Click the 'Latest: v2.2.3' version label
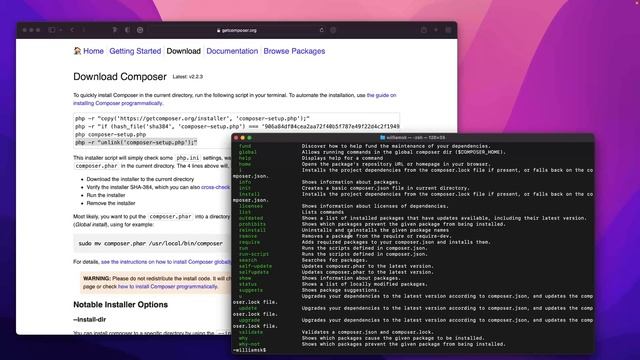 click(x=188, y=77)
